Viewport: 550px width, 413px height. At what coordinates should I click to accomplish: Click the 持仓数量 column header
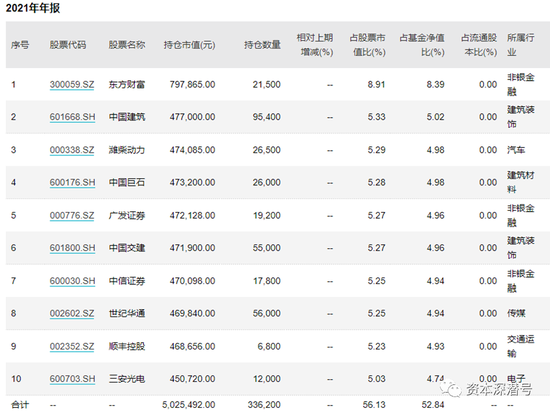(x=262, y=45)
